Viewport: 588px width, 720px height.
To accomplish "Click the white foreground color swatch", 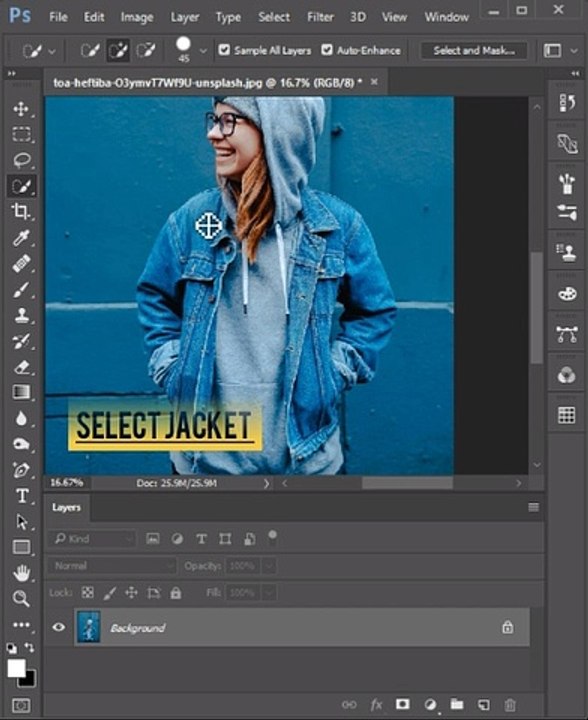I will (16, 668).
